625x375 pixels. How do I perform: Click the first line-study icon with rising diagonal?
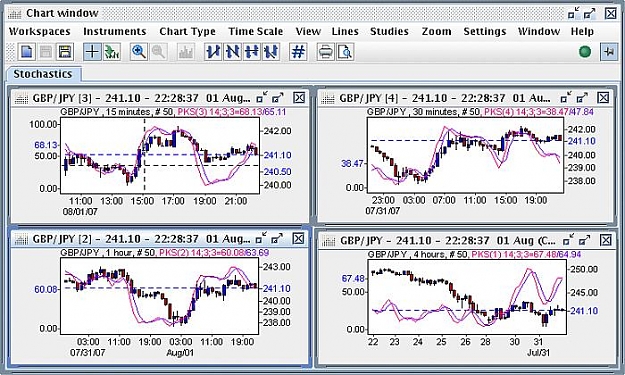pos(213,52)
